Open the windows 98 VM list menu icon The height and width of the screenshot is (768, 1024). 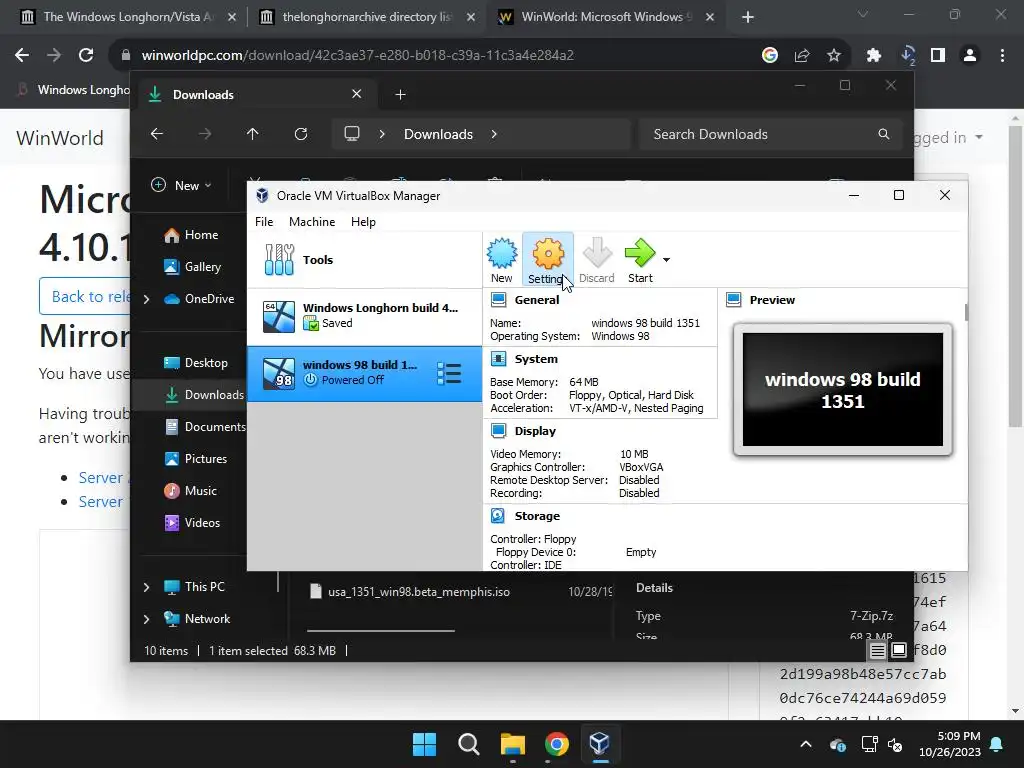click(449, 374)
